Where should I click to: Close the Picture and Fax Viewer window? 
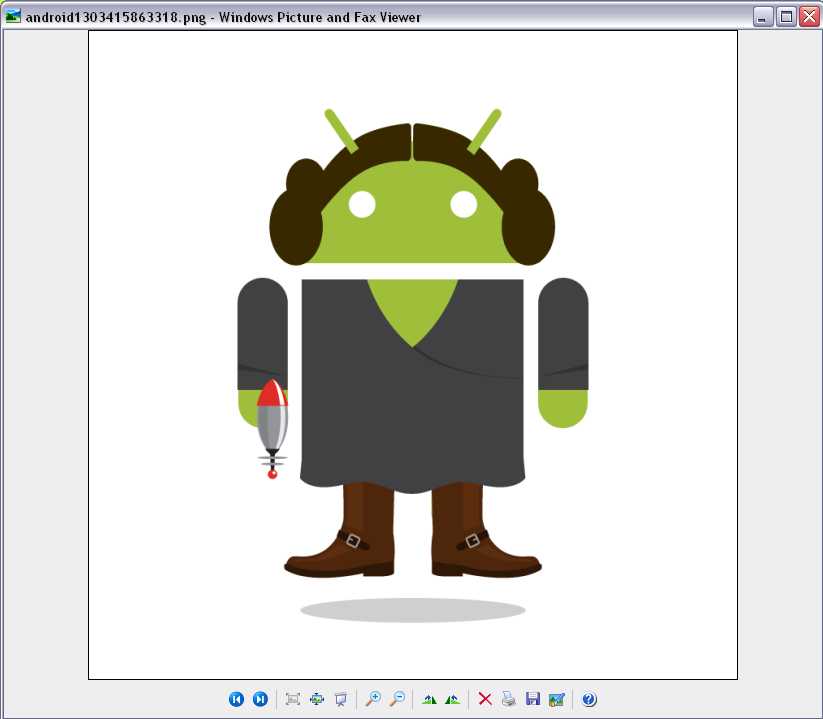click(809, 17)
